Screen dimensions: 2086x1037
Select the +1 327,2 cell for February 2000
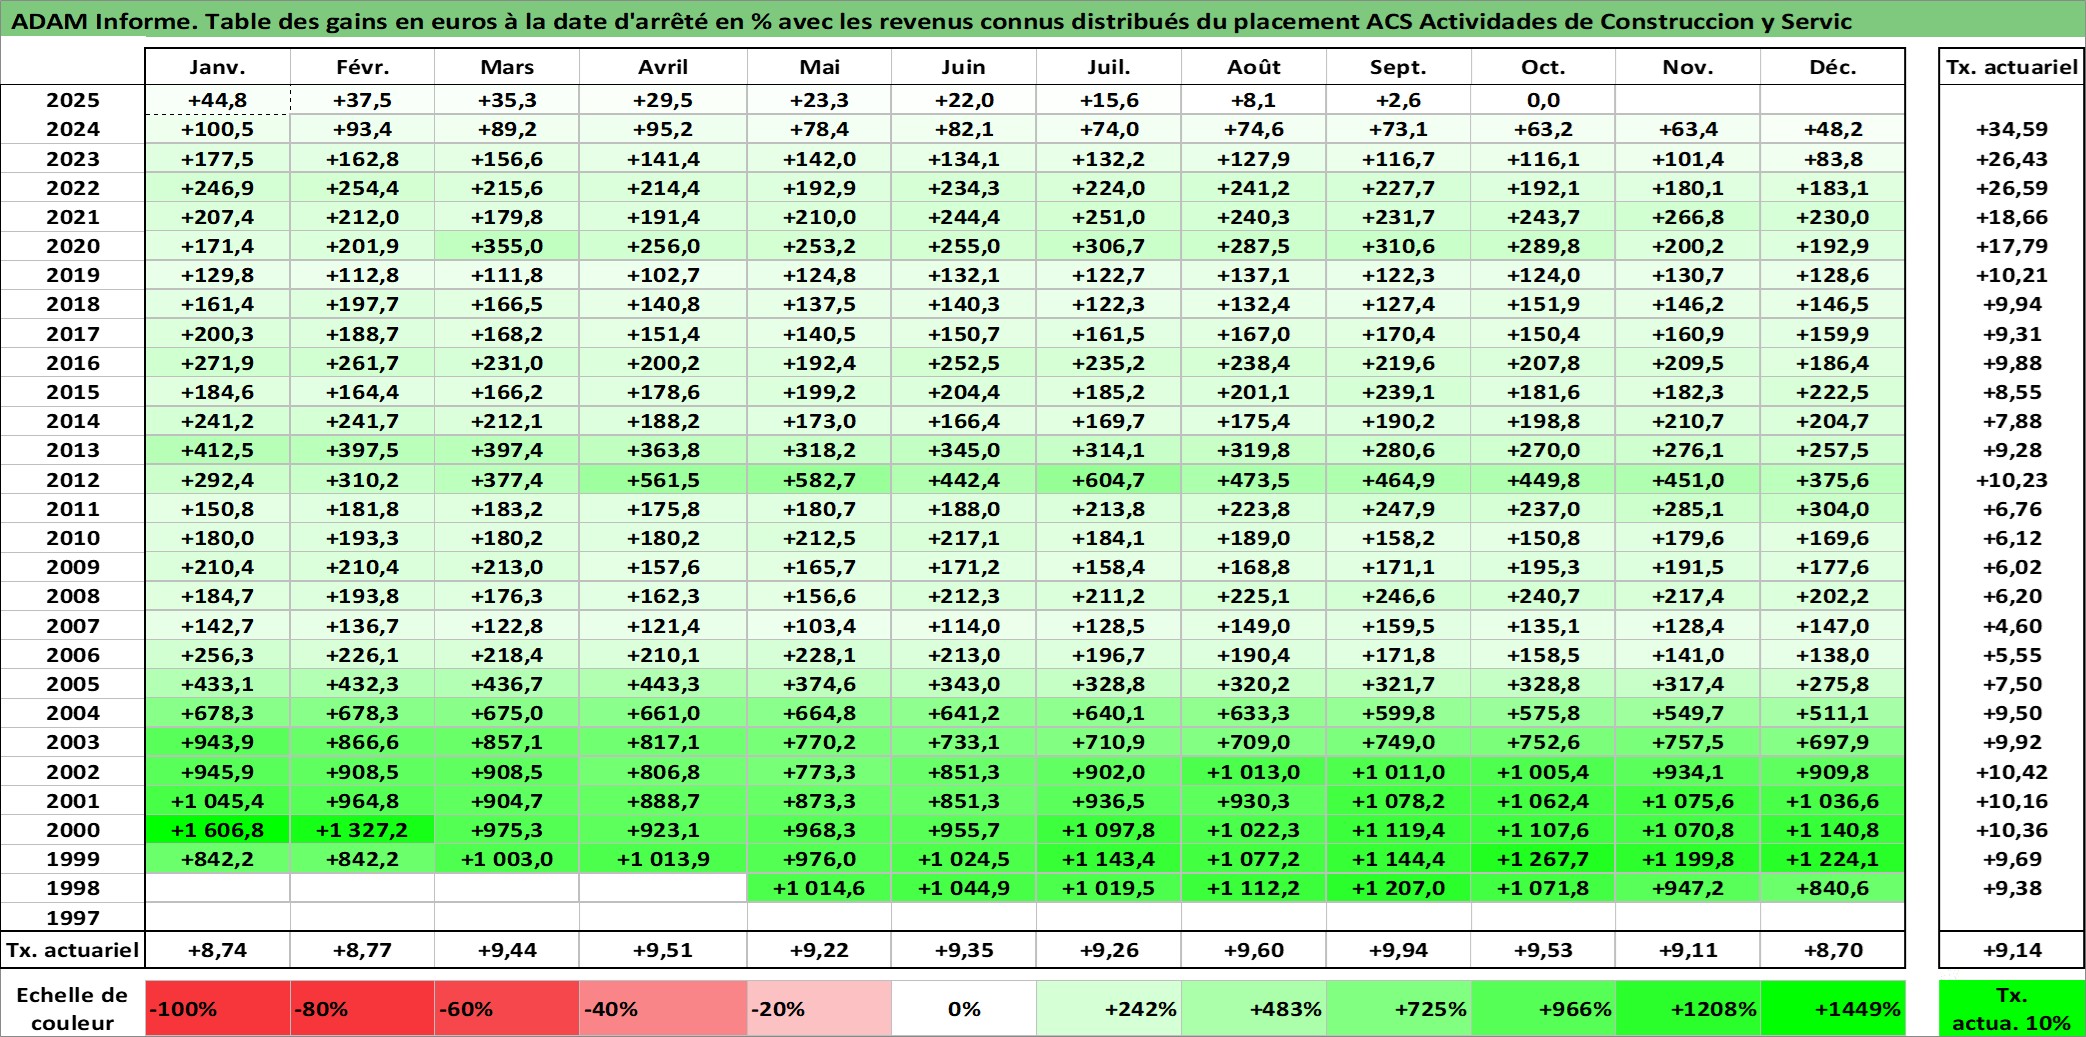362,830
